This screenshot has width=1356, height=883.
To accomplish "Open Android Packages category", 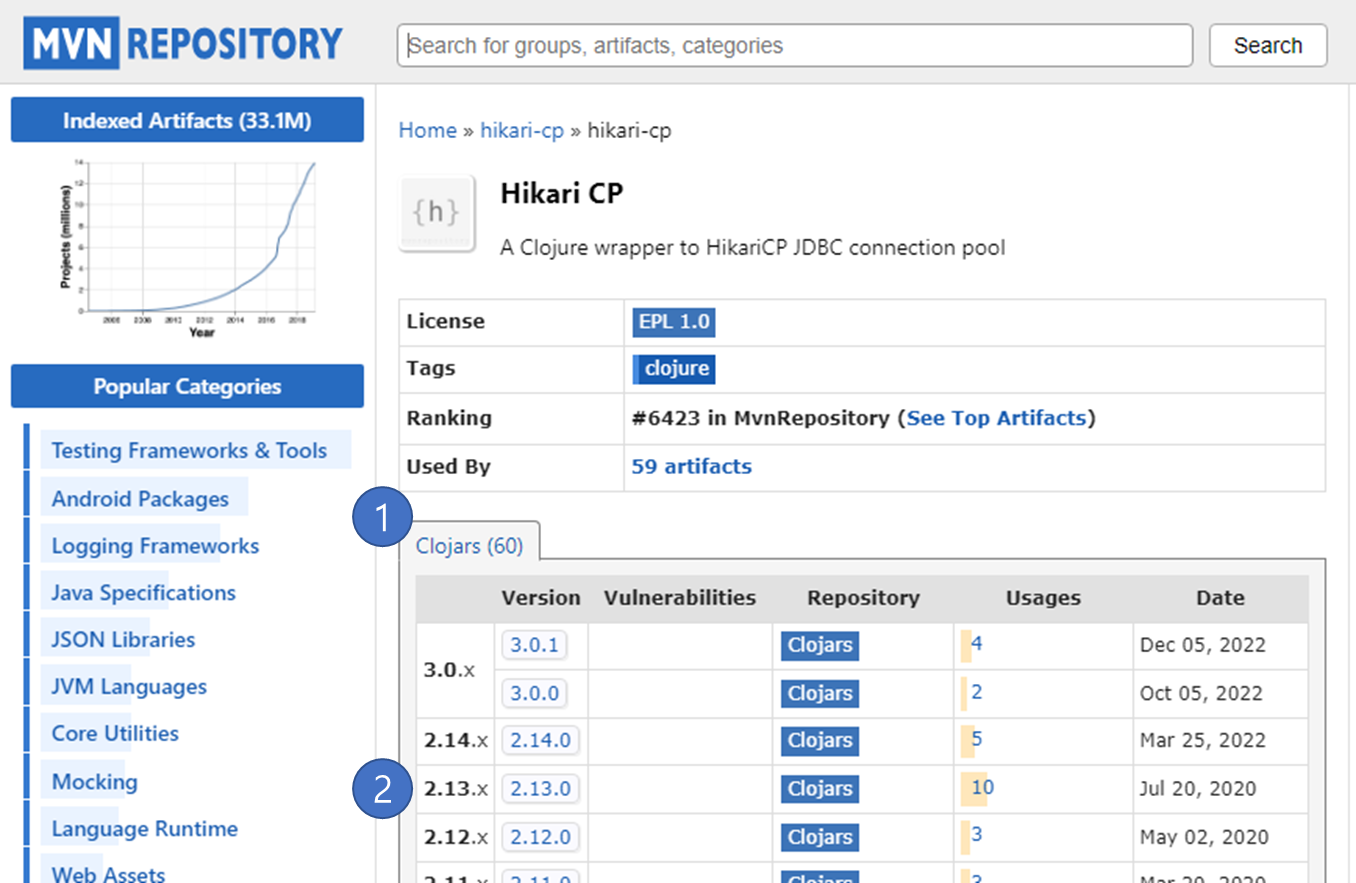I will pos(140,499).
